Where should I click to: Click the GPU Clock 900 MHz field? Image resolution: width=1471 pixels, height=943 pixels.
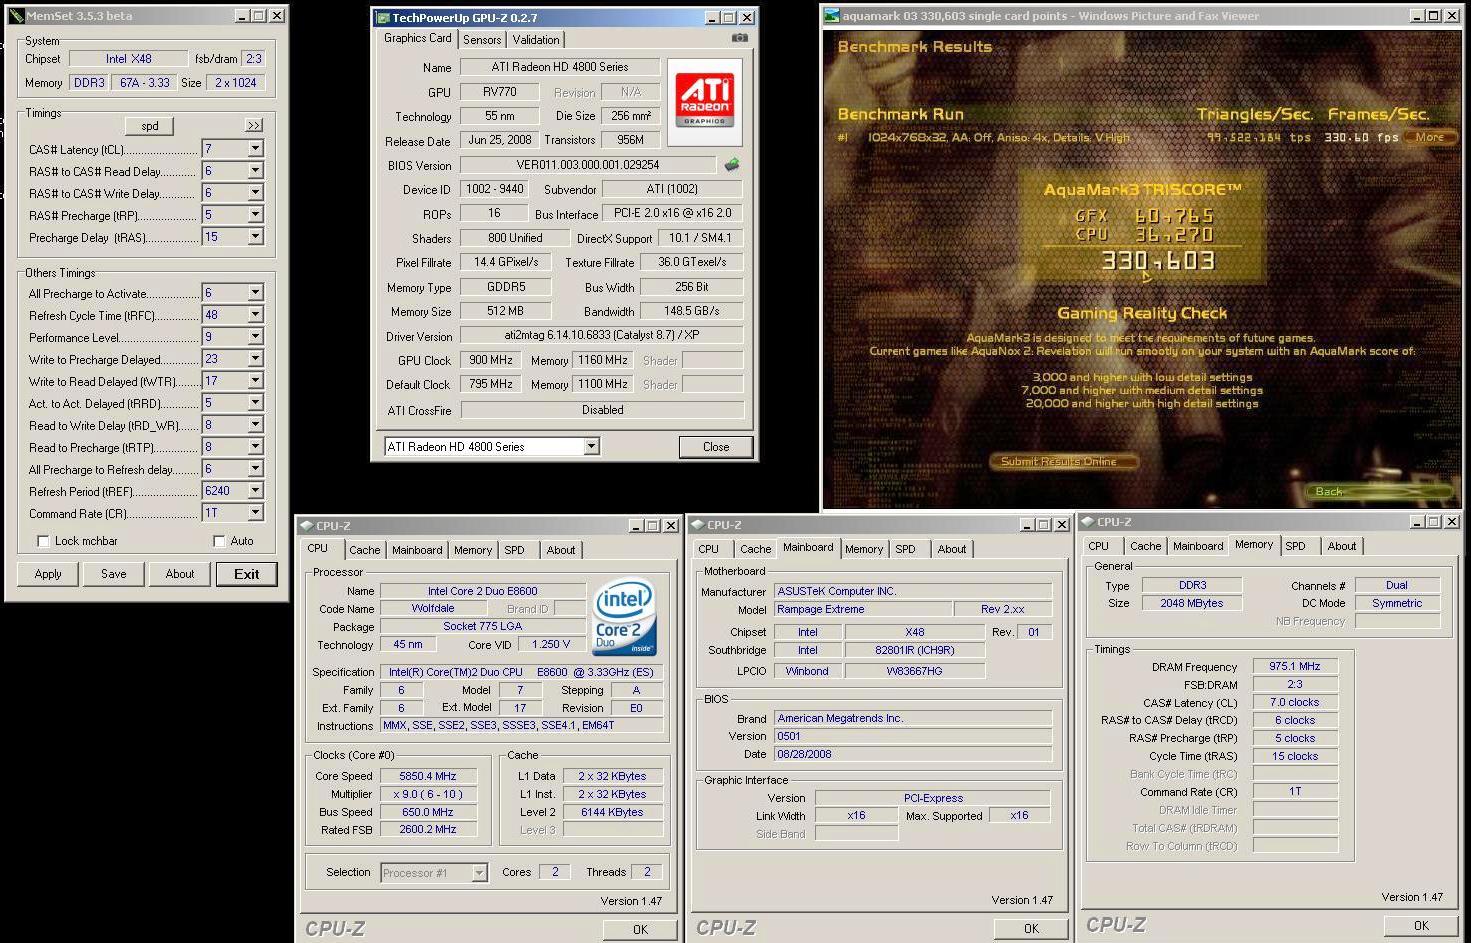point(490,360)
